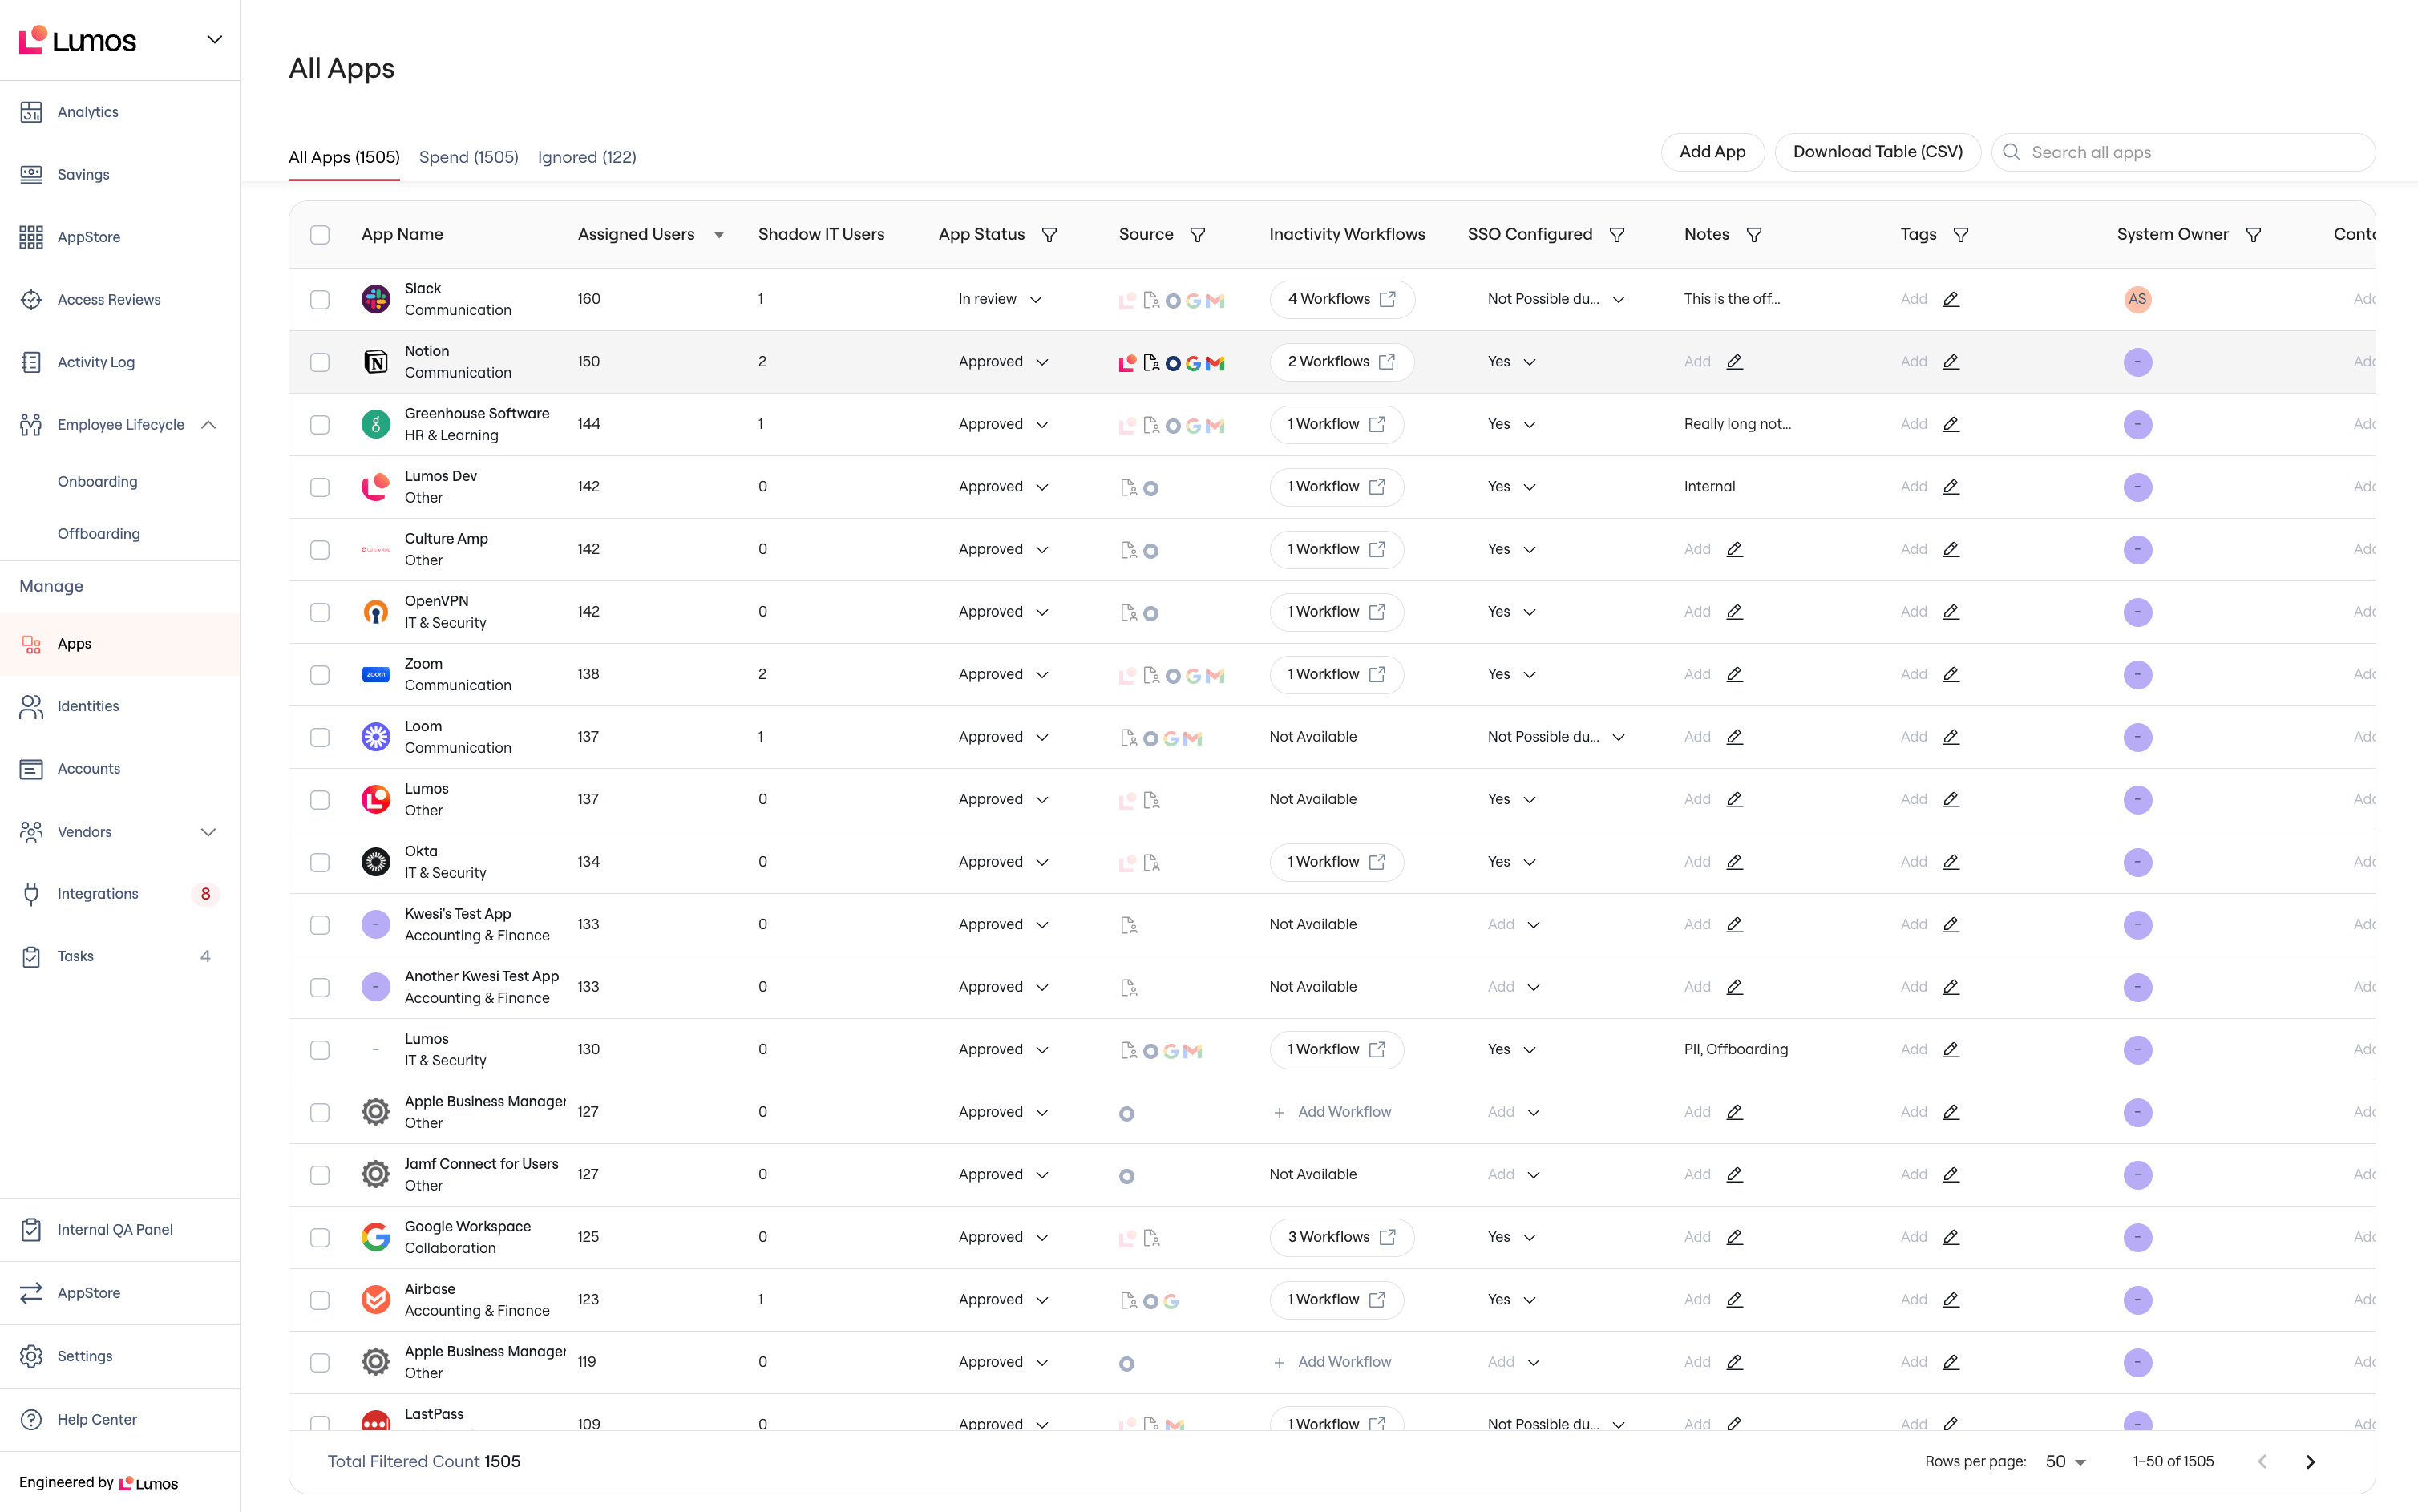Open the SSO Configured dropdown for Loom

tap(1555, 737)
